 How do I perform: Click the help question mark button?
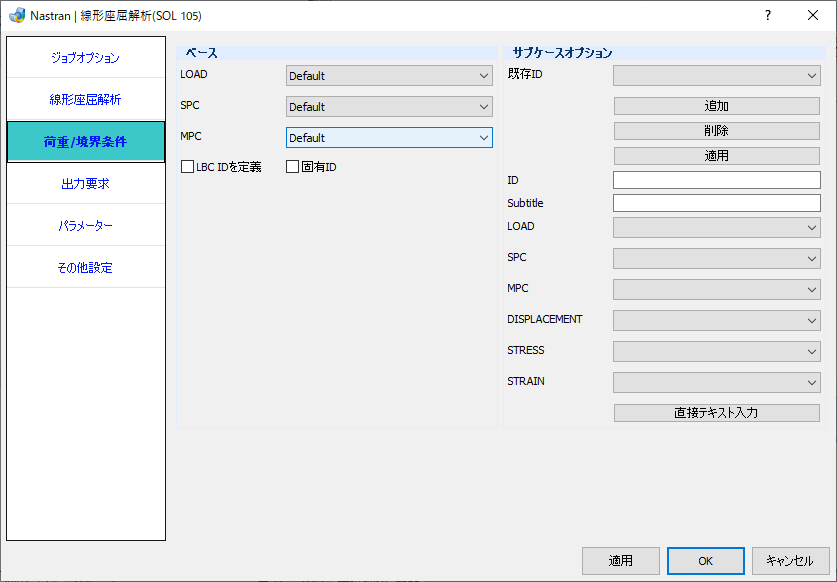(x=768, y=15)
